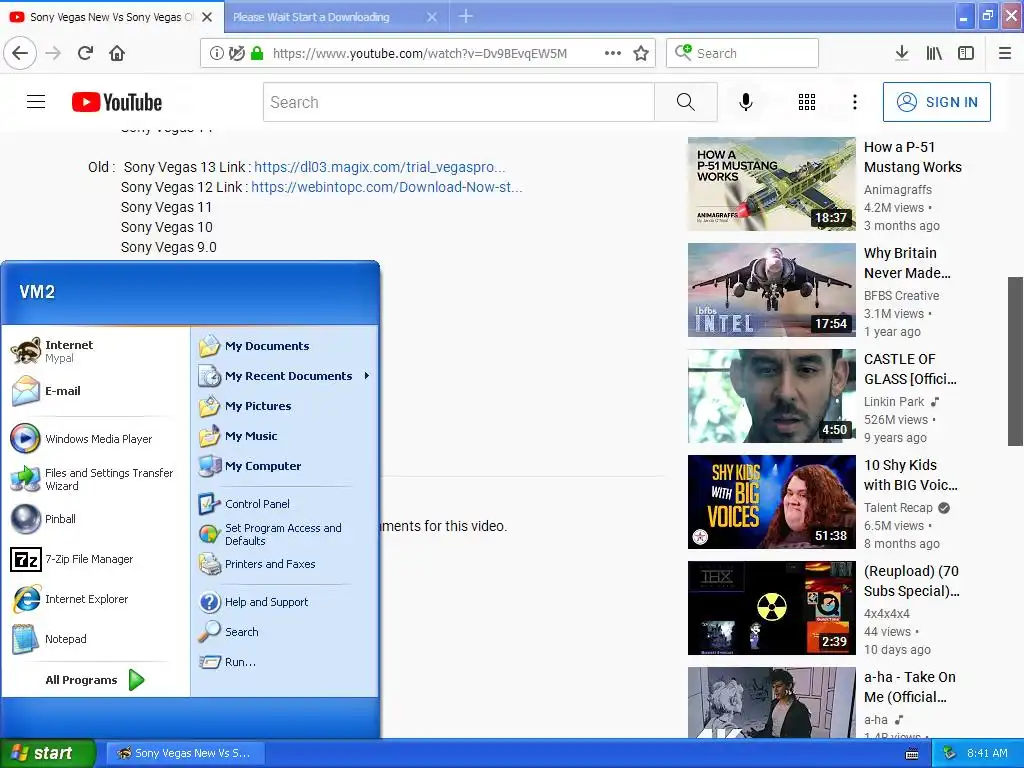Open CASTLE OF GLASS video thumbnail
This screenshot has width=1024, height=768.
click(x=771, y=396)
